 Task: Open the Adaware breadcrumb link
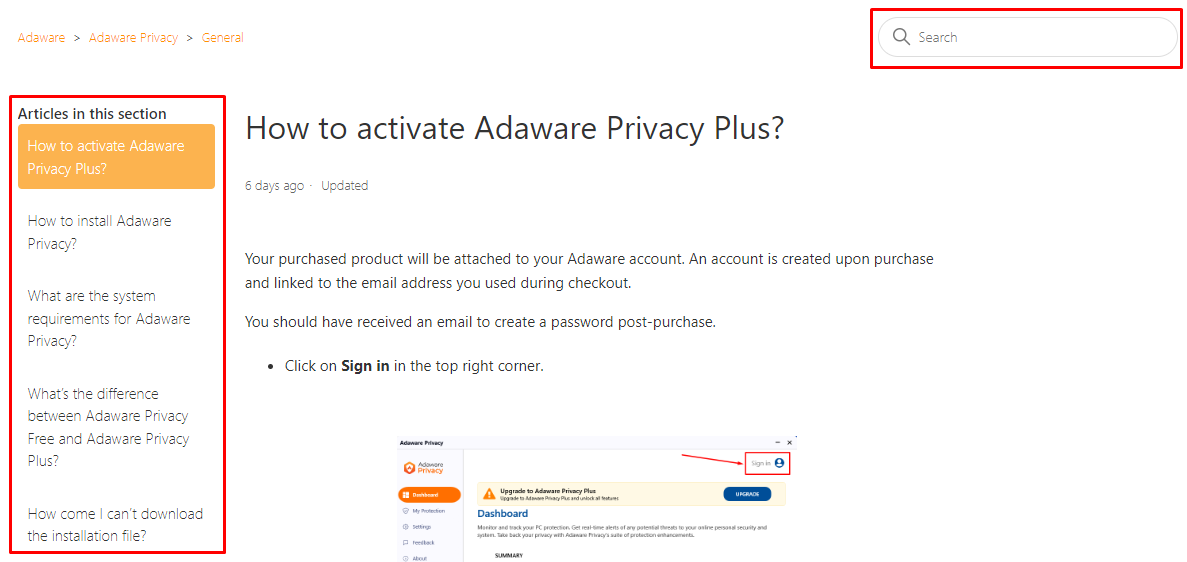(42, 37)
